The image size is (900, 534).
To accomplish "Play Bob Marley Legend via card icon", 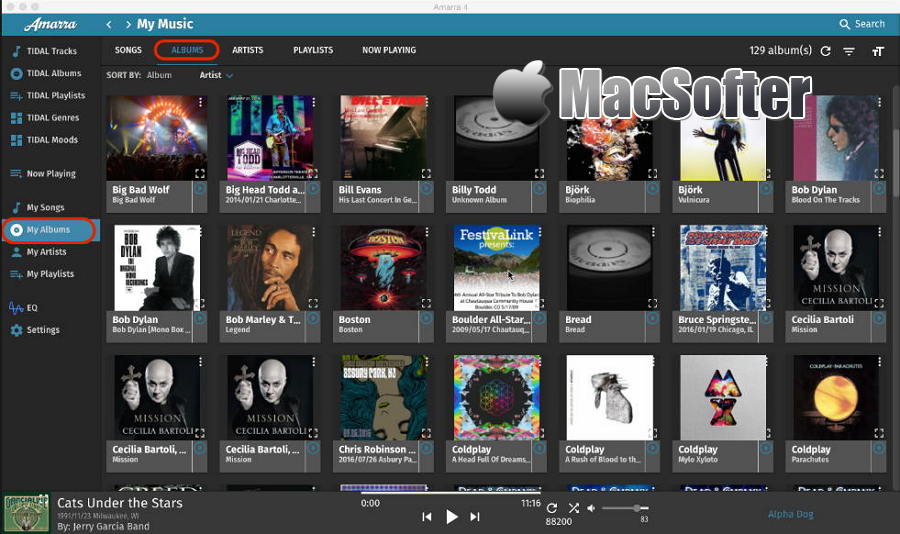I will pos(313,319).
